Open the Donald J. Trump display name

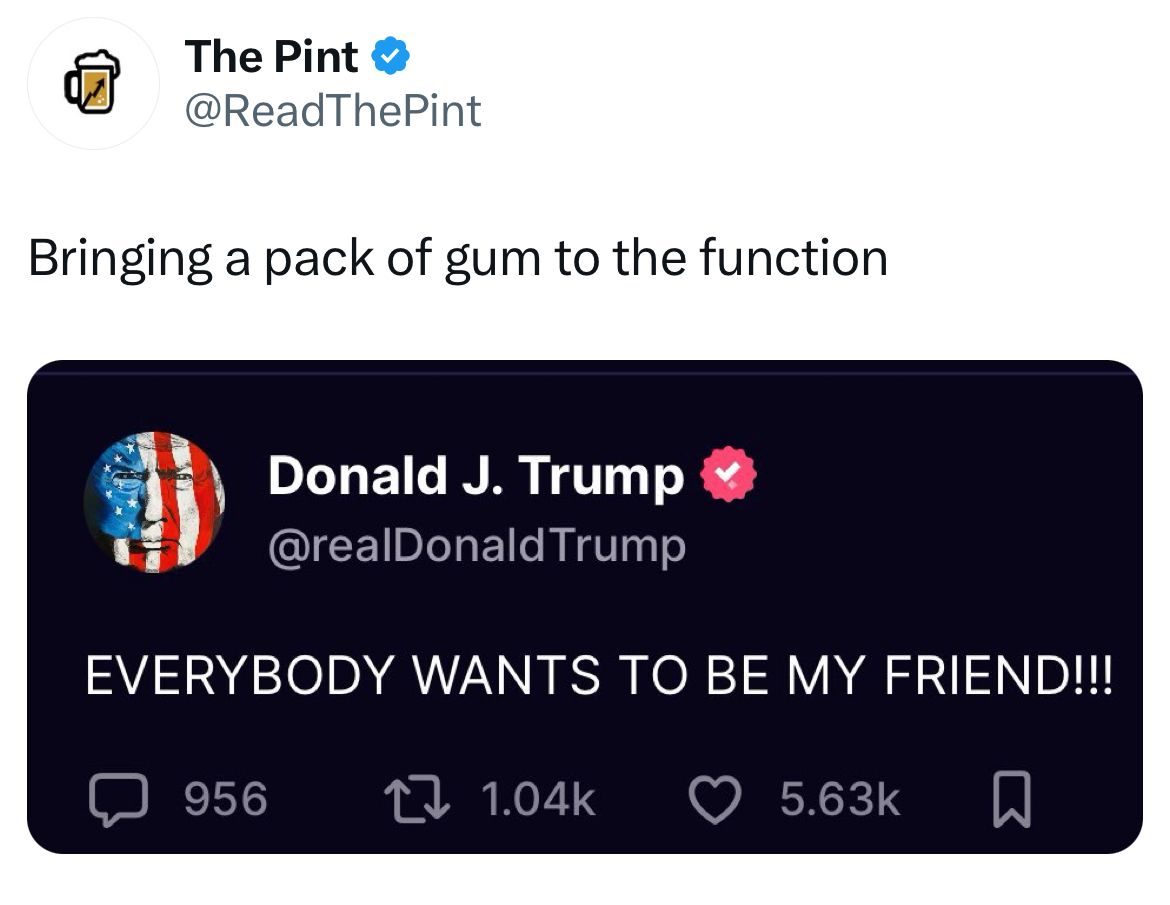tap(476, 475)
